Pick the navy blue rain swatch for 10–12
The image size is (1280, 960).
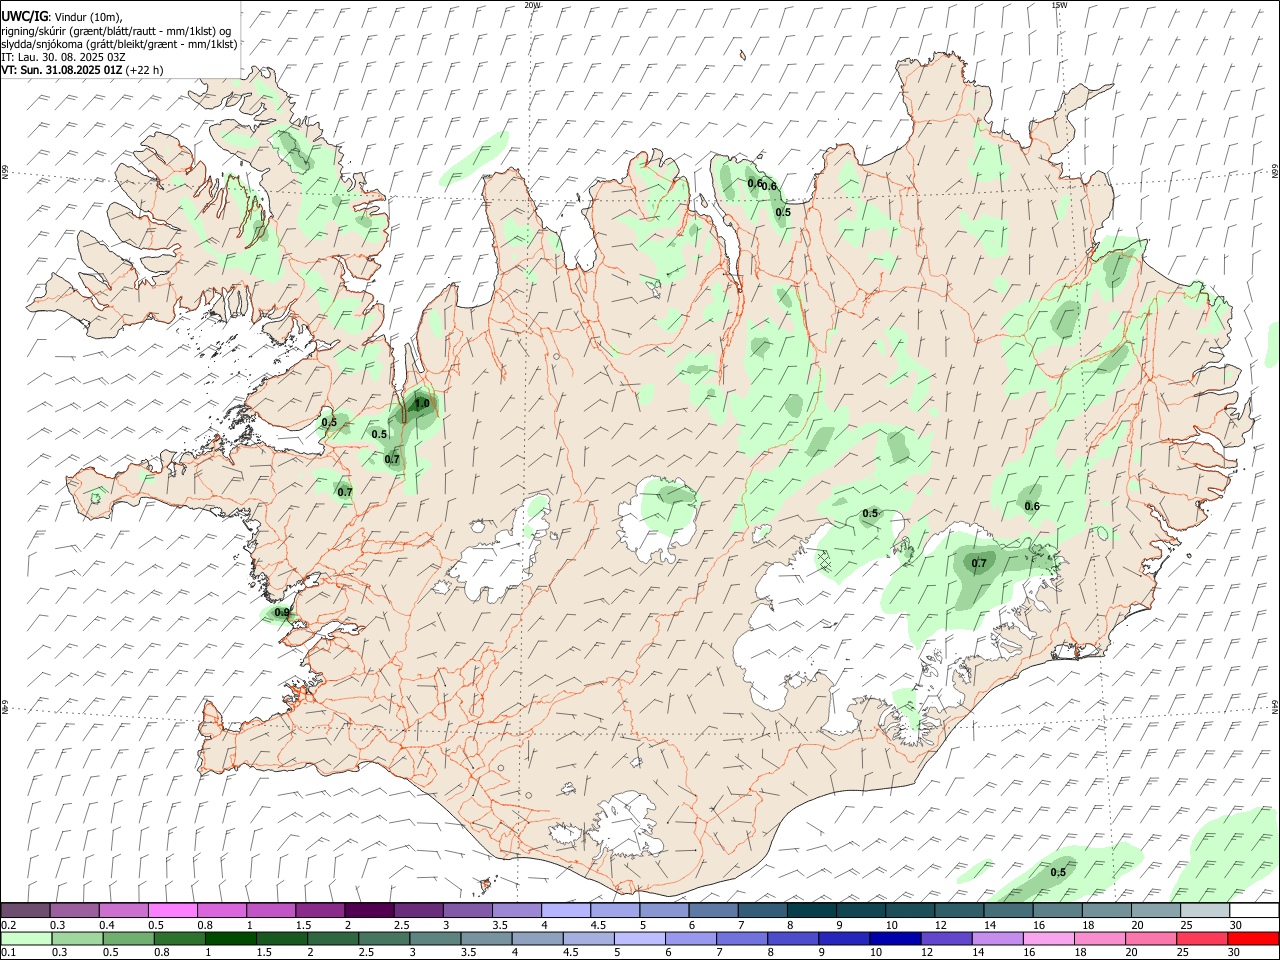tap(894, 939)
